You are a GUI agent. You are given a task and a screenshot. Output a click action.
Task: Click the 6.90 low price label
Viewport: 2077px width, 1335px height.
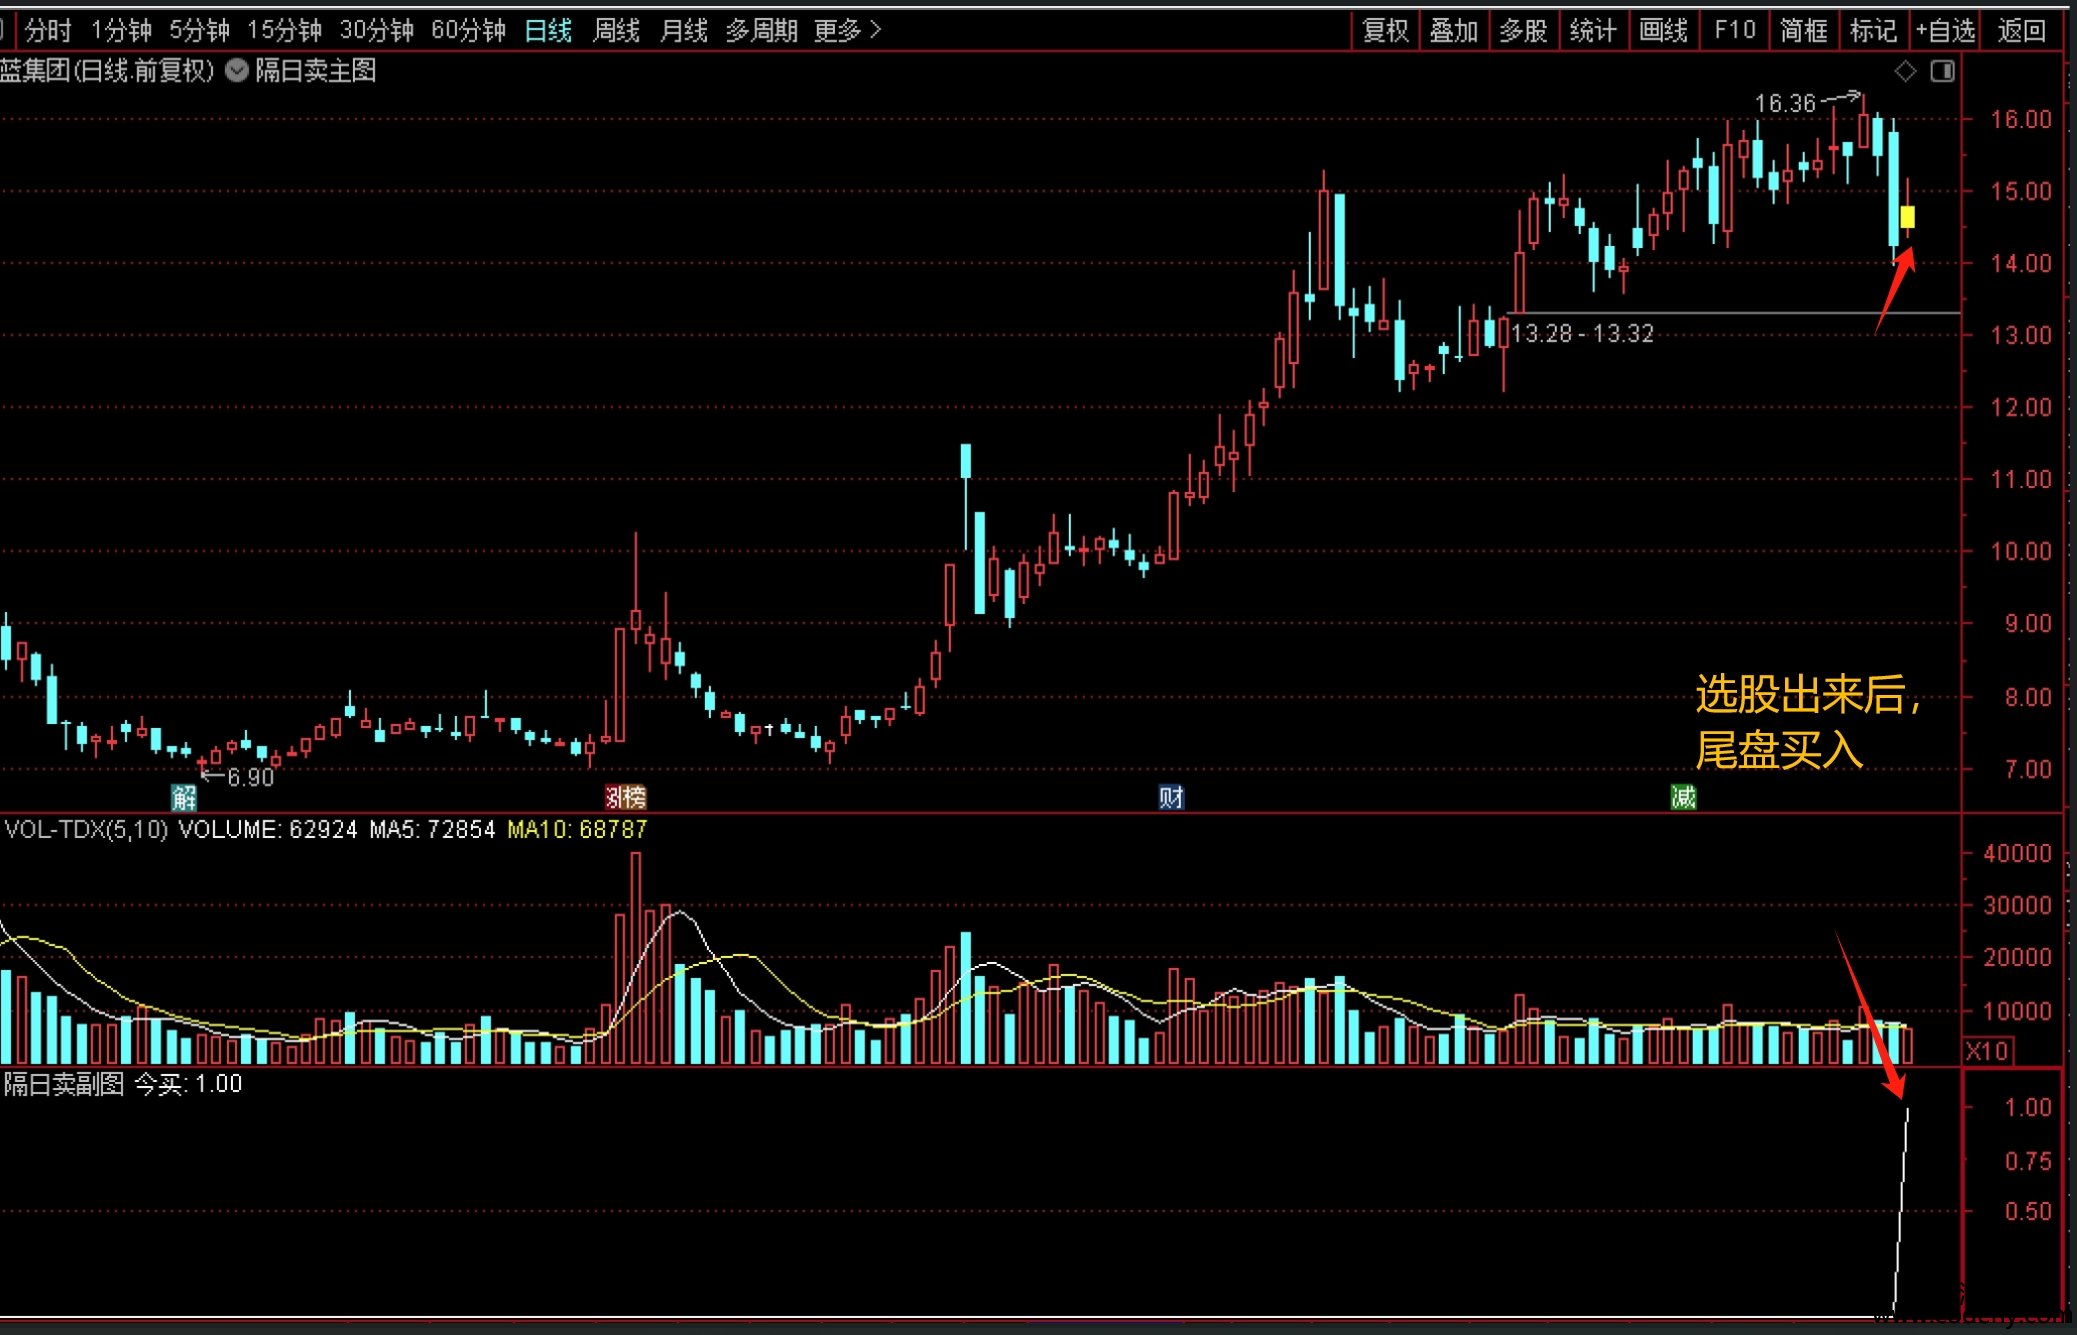(250, 777)
